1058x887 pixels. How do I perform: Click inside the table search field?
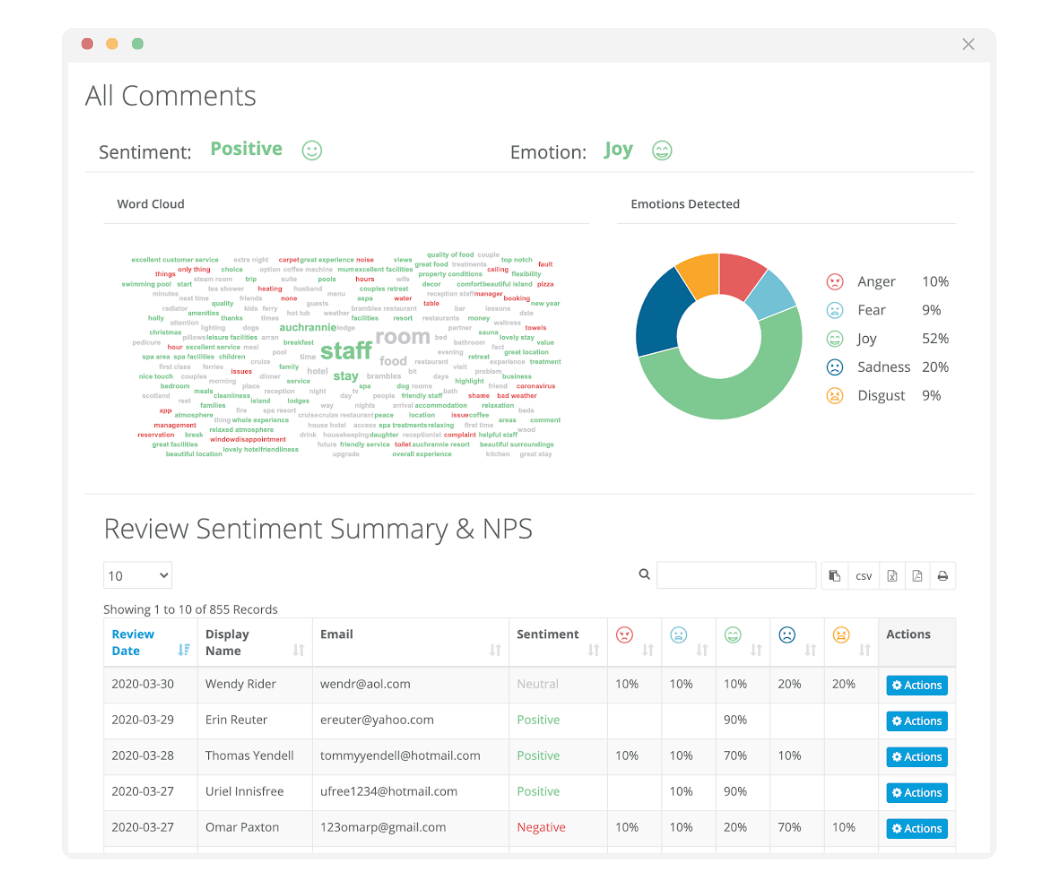tap(736, 576)
